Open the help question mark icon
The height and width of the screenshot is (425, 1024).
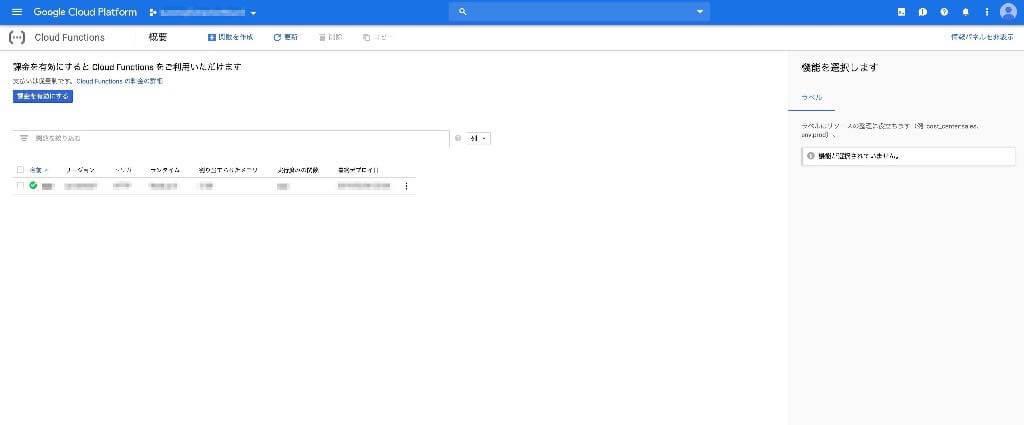[944, 12]
